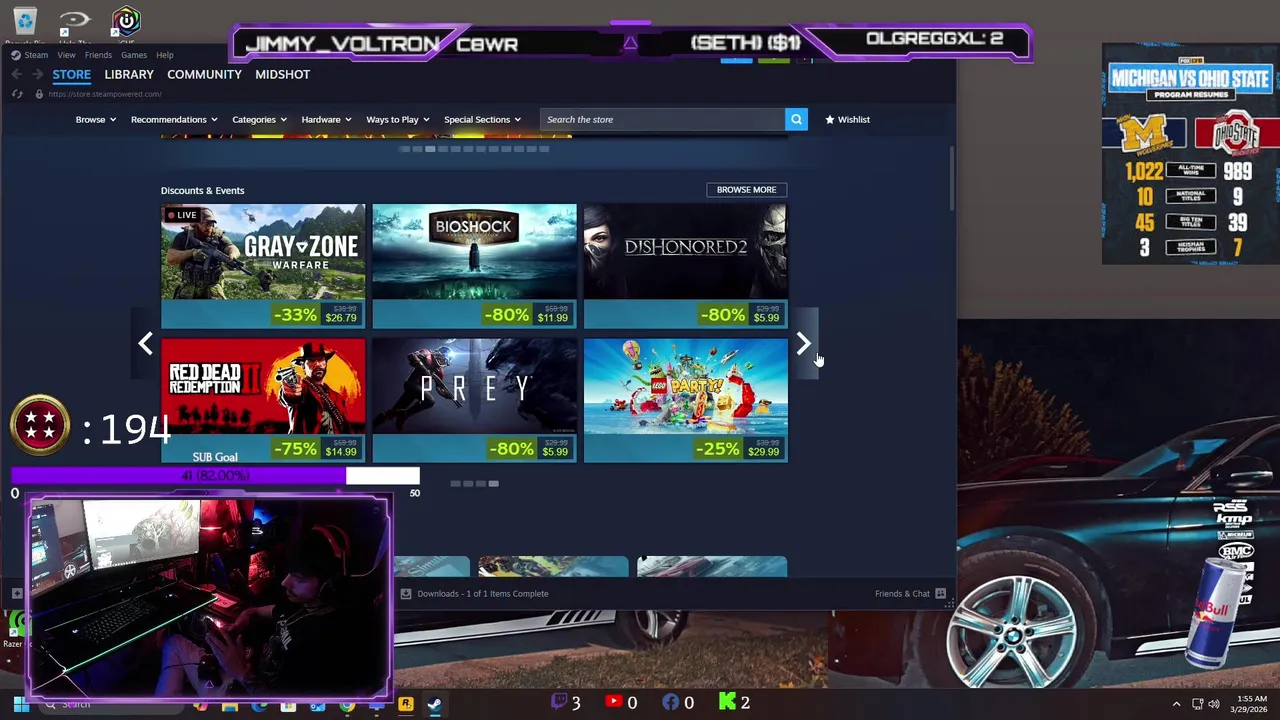This screenshot has height=720, width=1280.
Task: Open the MIDSHOT profile tab
Action: click(282, 74)
